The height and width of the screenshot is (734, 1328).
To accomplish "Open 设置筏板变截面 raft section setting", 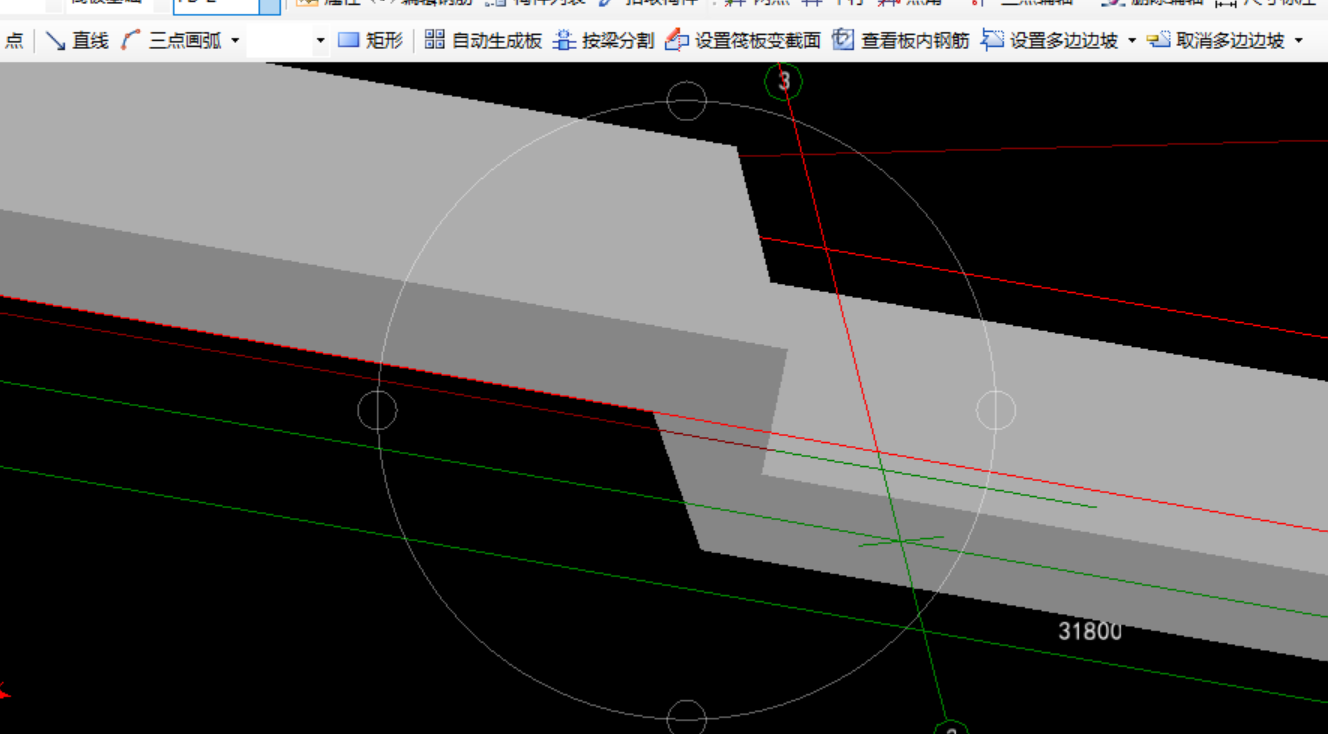I will (743, 41).
